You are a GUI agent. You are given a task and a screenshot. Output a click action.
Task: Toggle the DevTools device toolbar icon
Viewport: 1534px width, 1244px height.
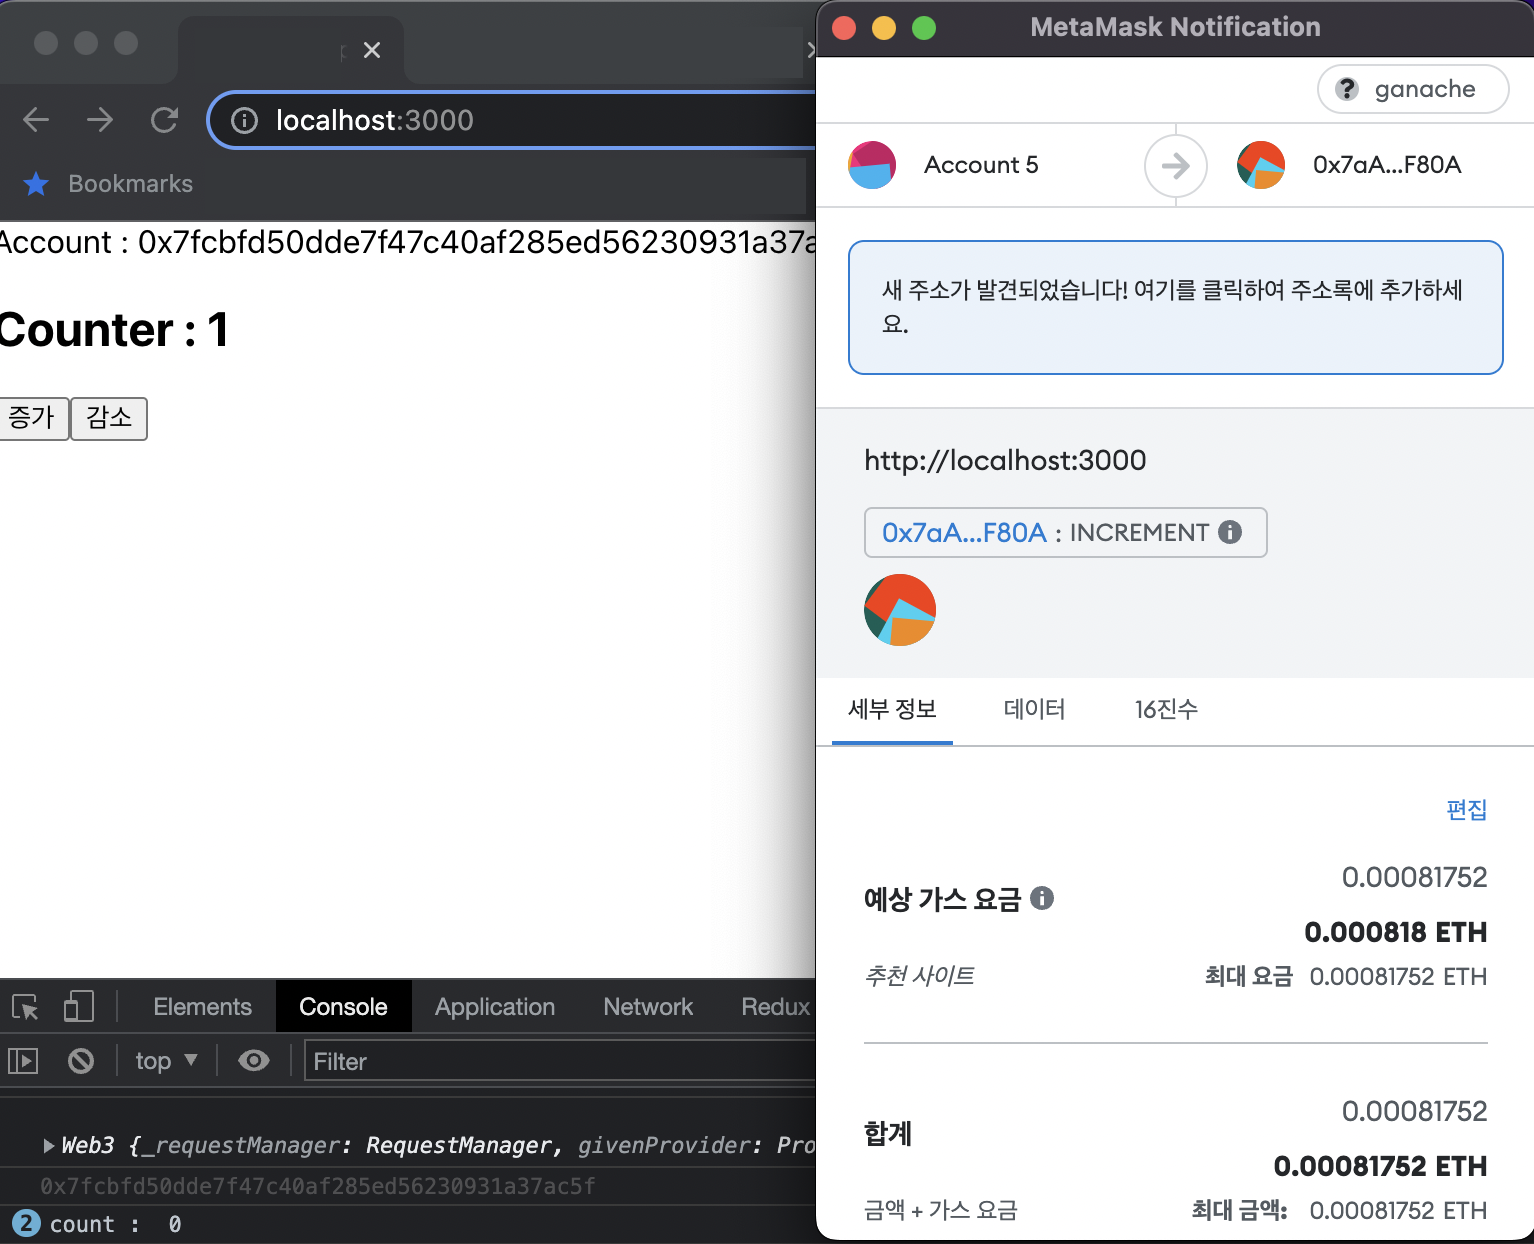pos(78,1006)
